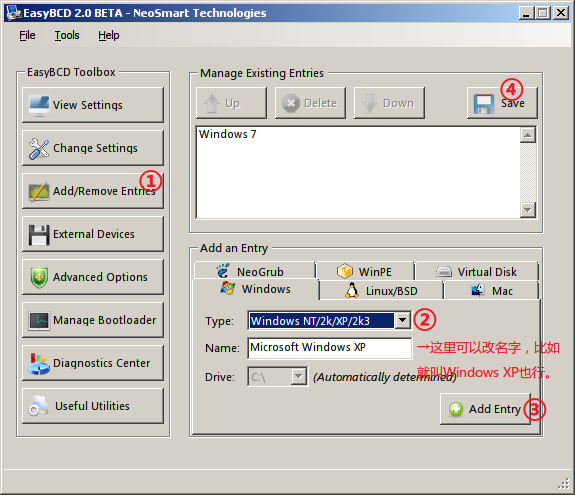Click the green Add Entry button
This screenshot has height=495, width=575.
[486, 409]
